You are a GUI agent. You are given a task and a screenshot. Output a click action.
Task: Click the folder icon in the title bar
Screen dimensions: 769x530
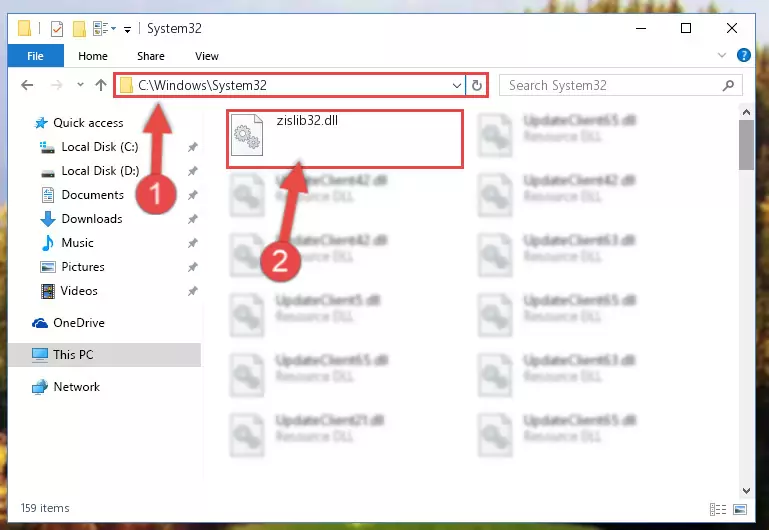pyautogui.click(x=25, y=28)
